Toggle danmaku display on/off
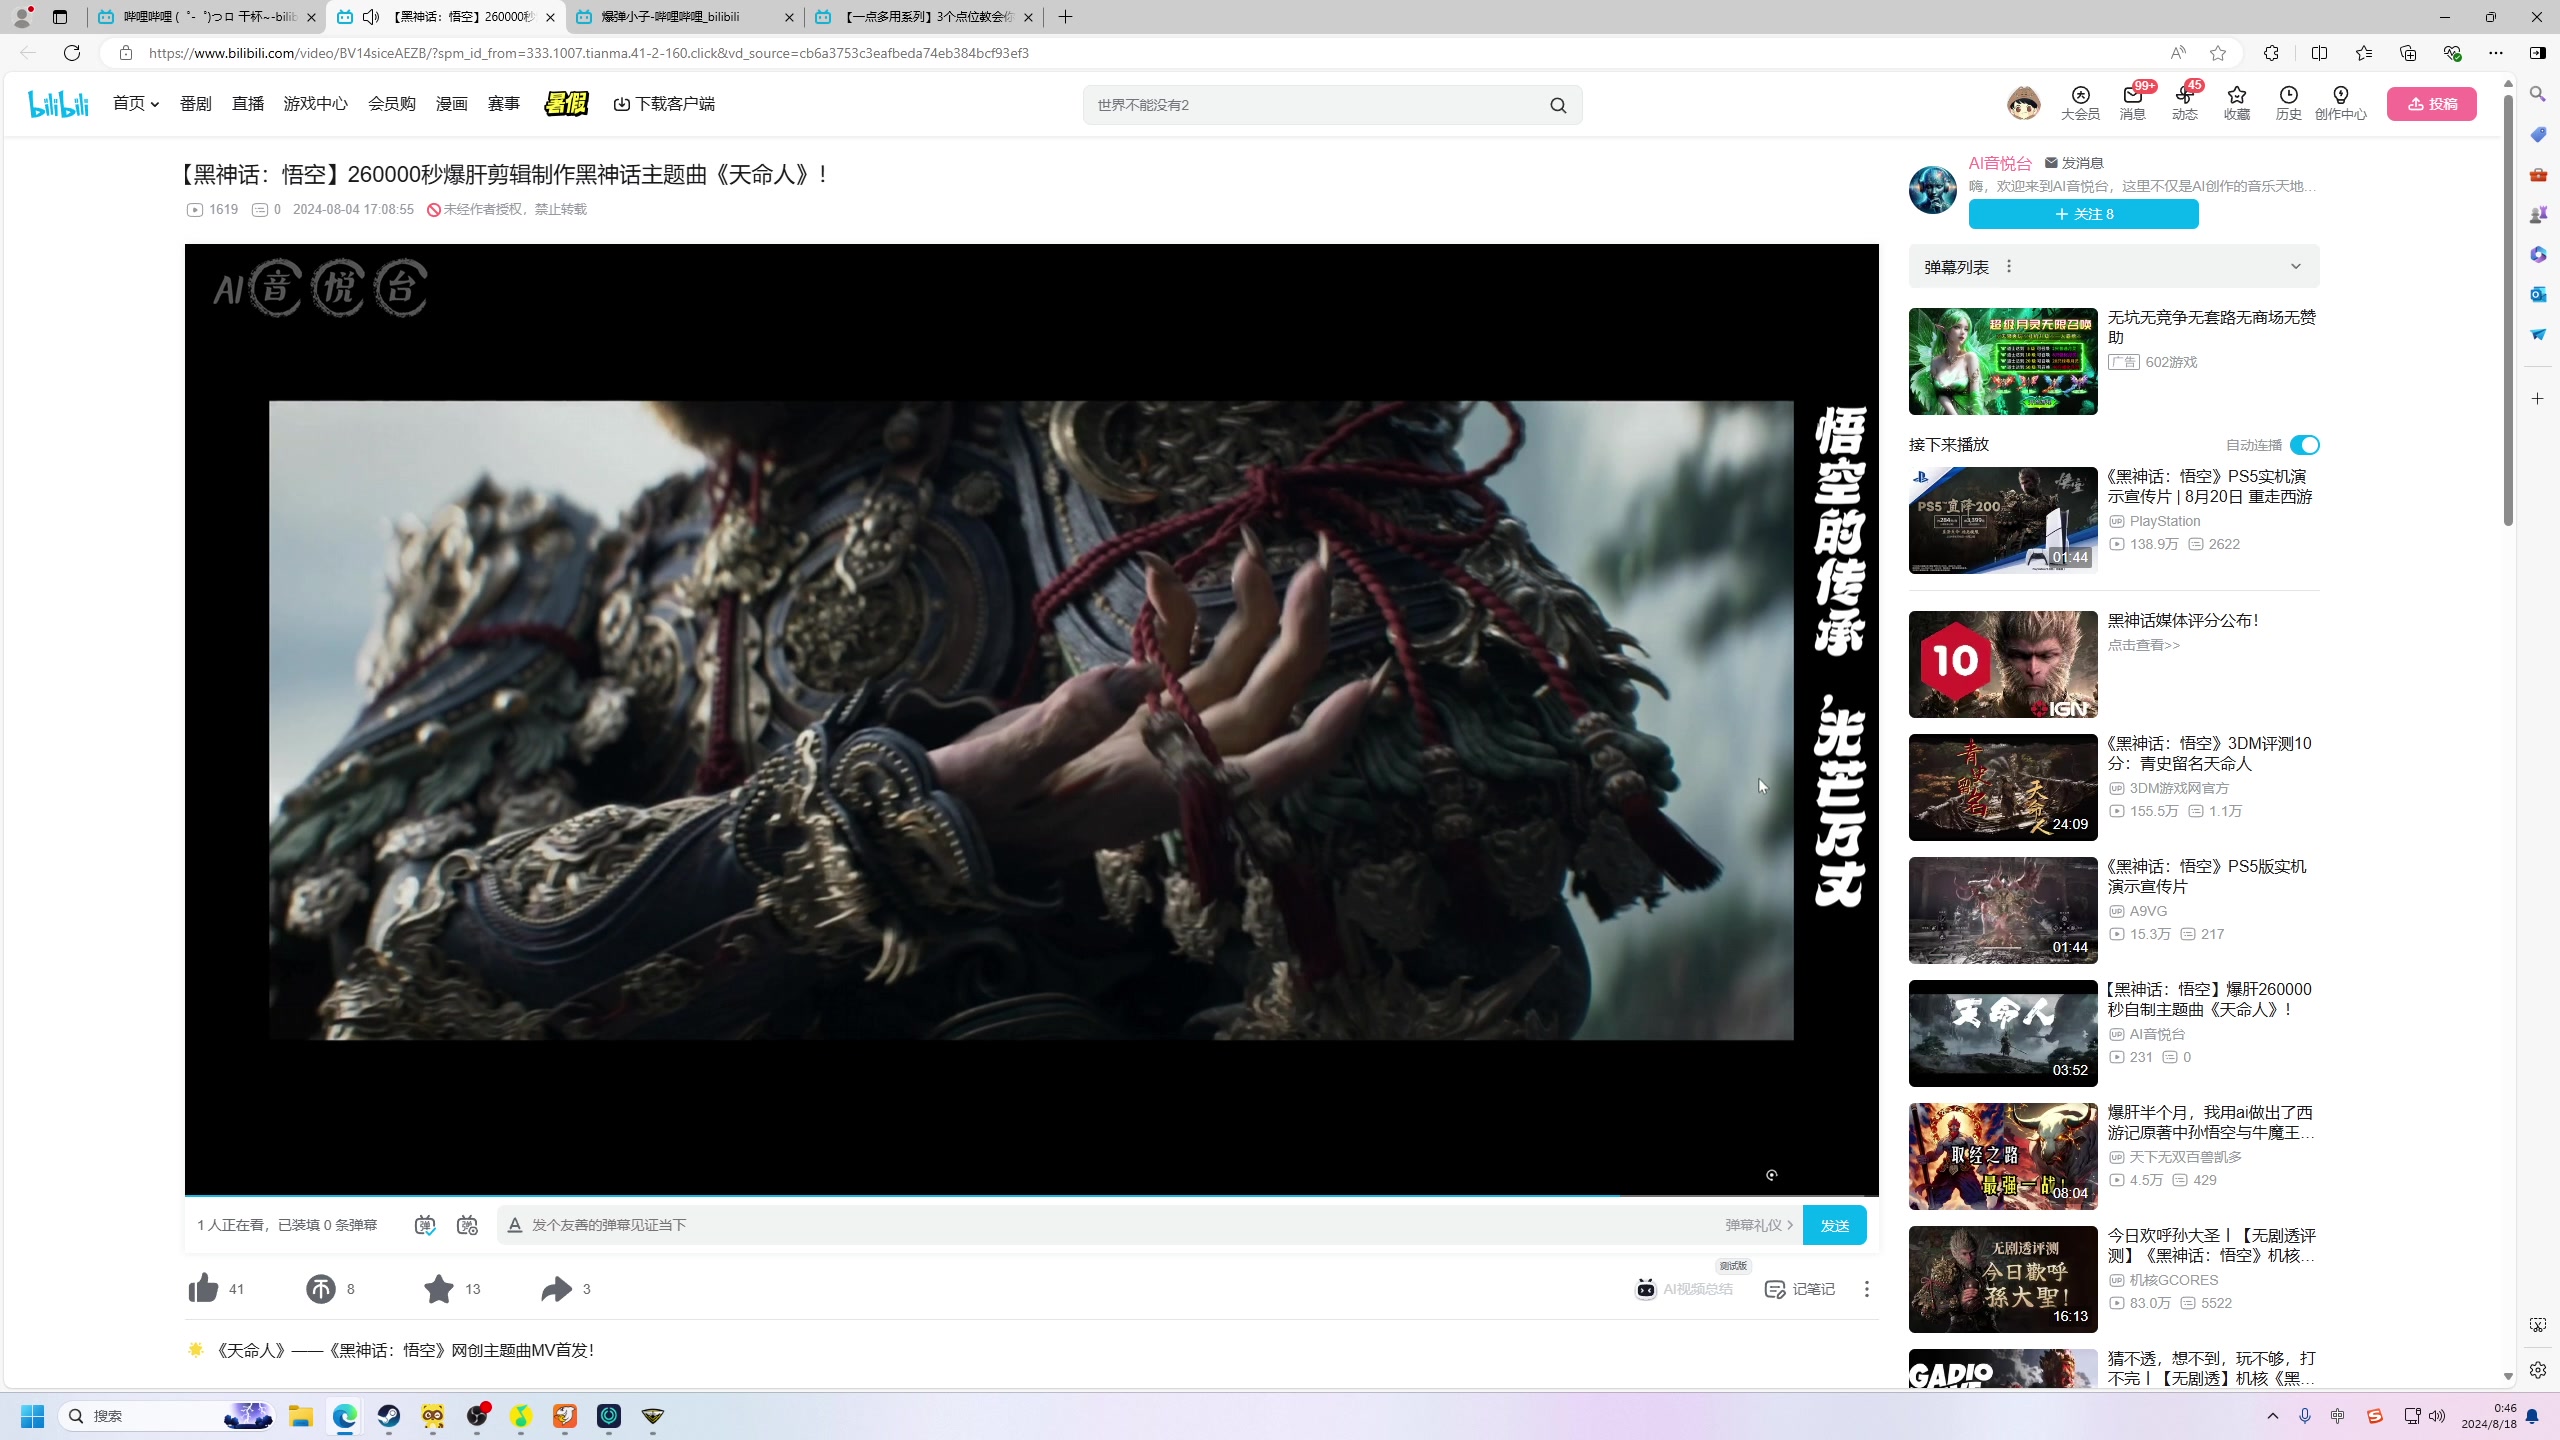 (x=425, y=1224)
